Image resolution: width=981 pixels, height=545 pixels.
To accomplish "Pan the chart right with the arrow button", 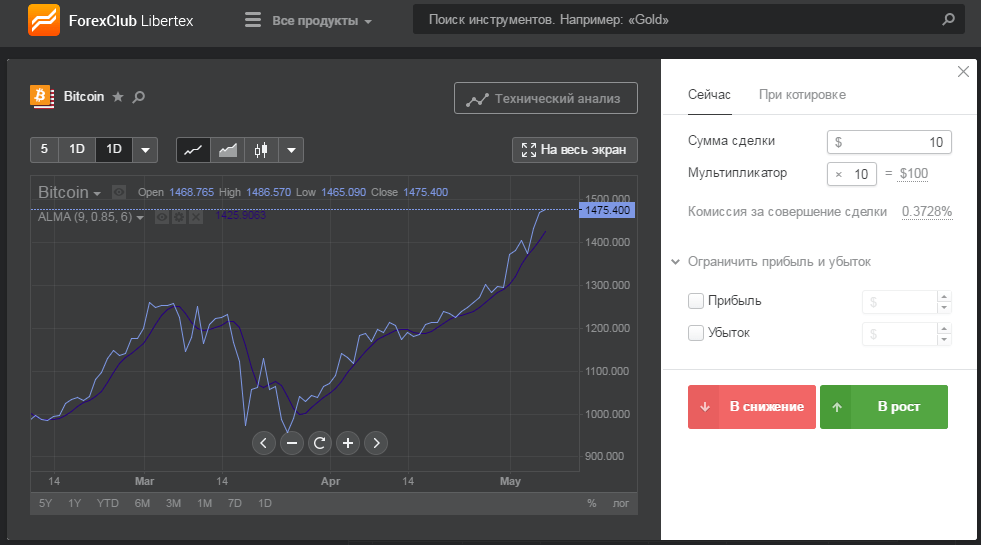I will point(376,443).
